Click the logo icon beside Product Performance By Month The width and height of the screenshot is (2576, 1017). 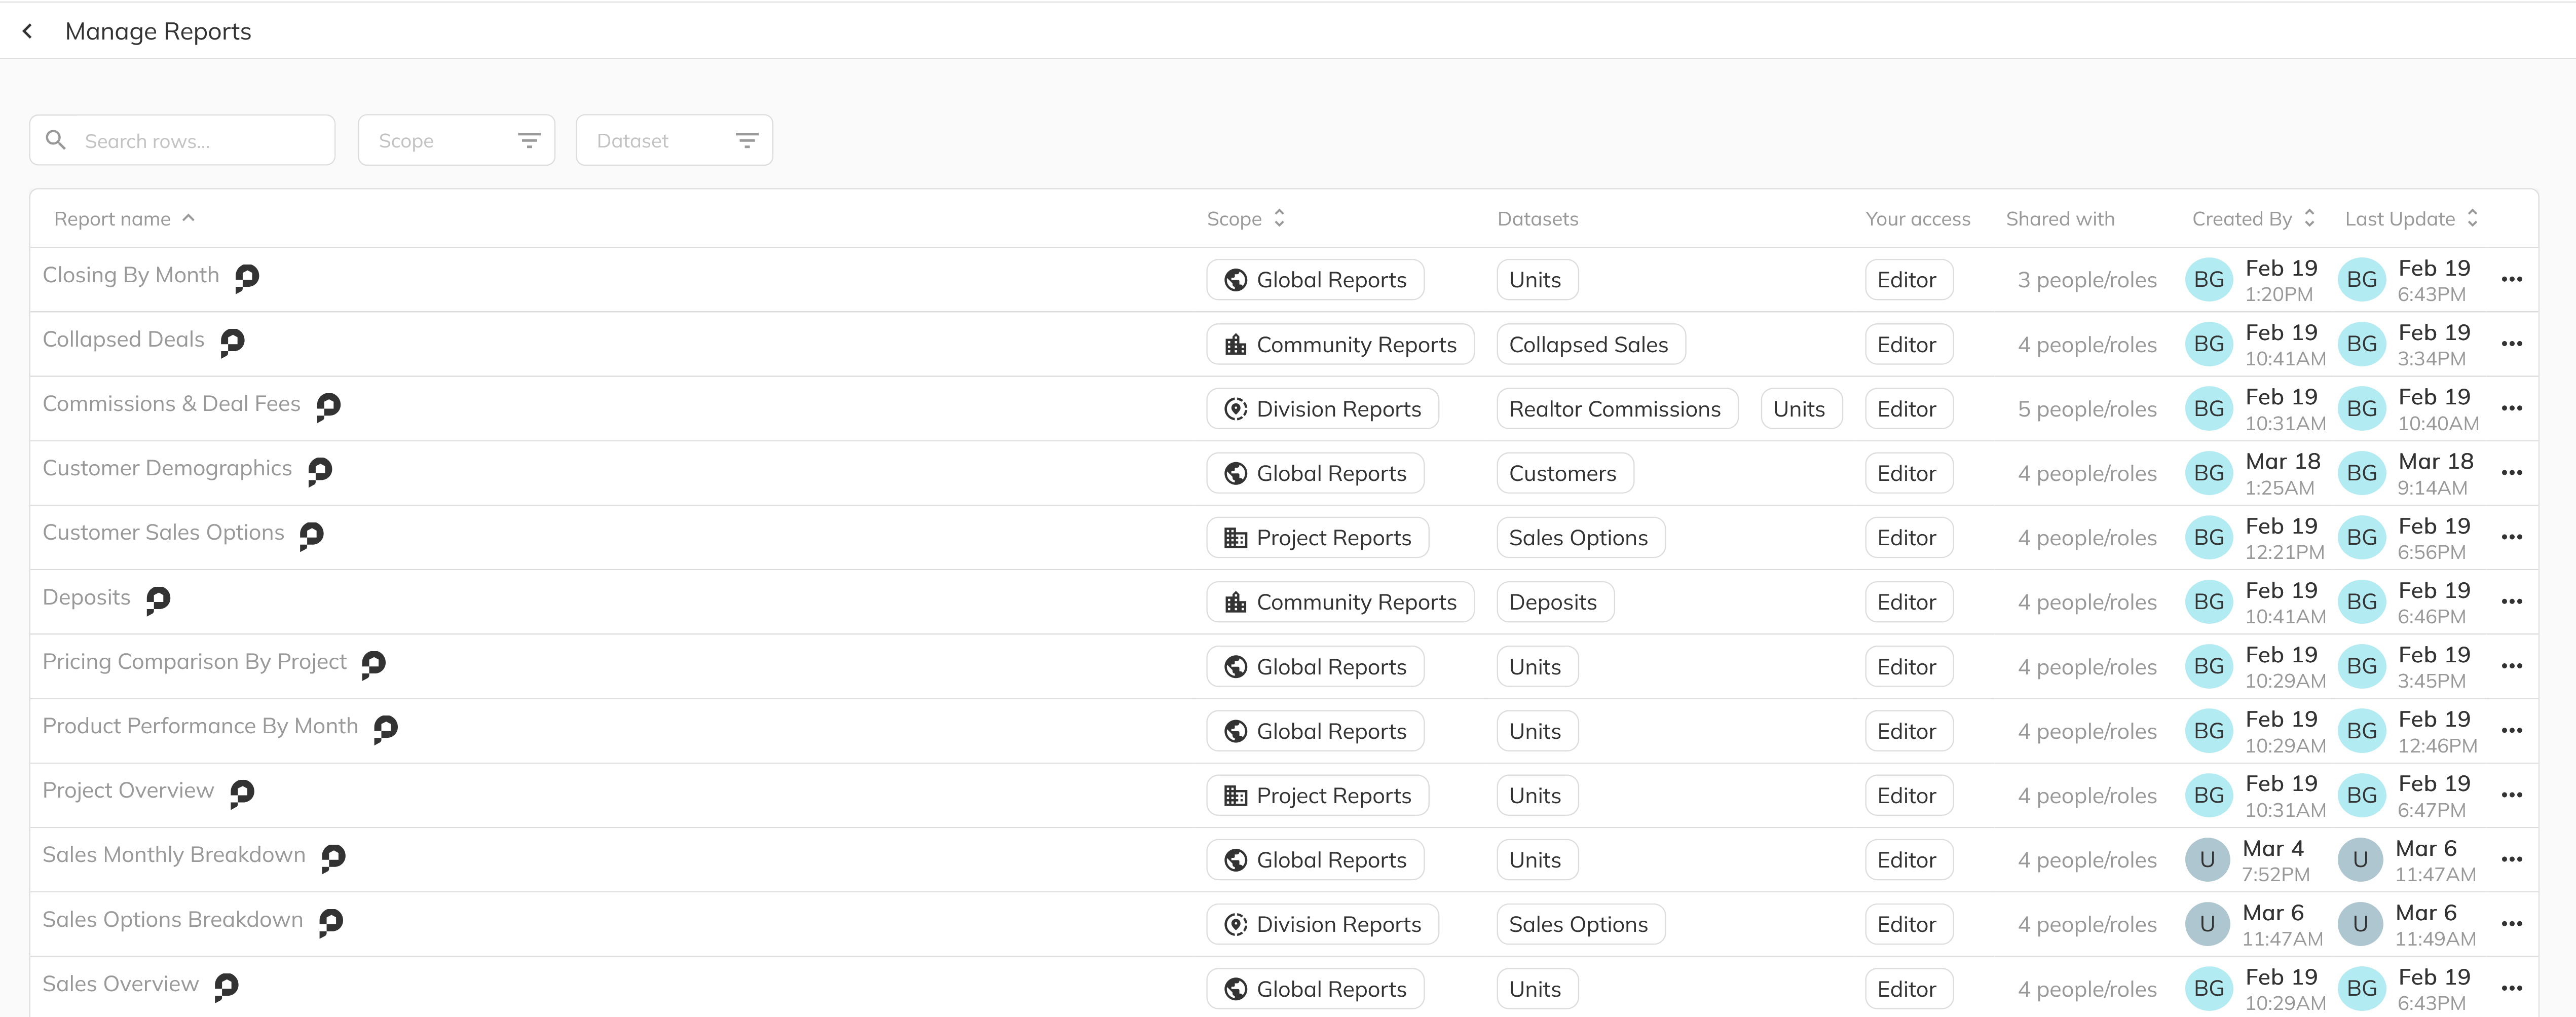tap(385, 729)
